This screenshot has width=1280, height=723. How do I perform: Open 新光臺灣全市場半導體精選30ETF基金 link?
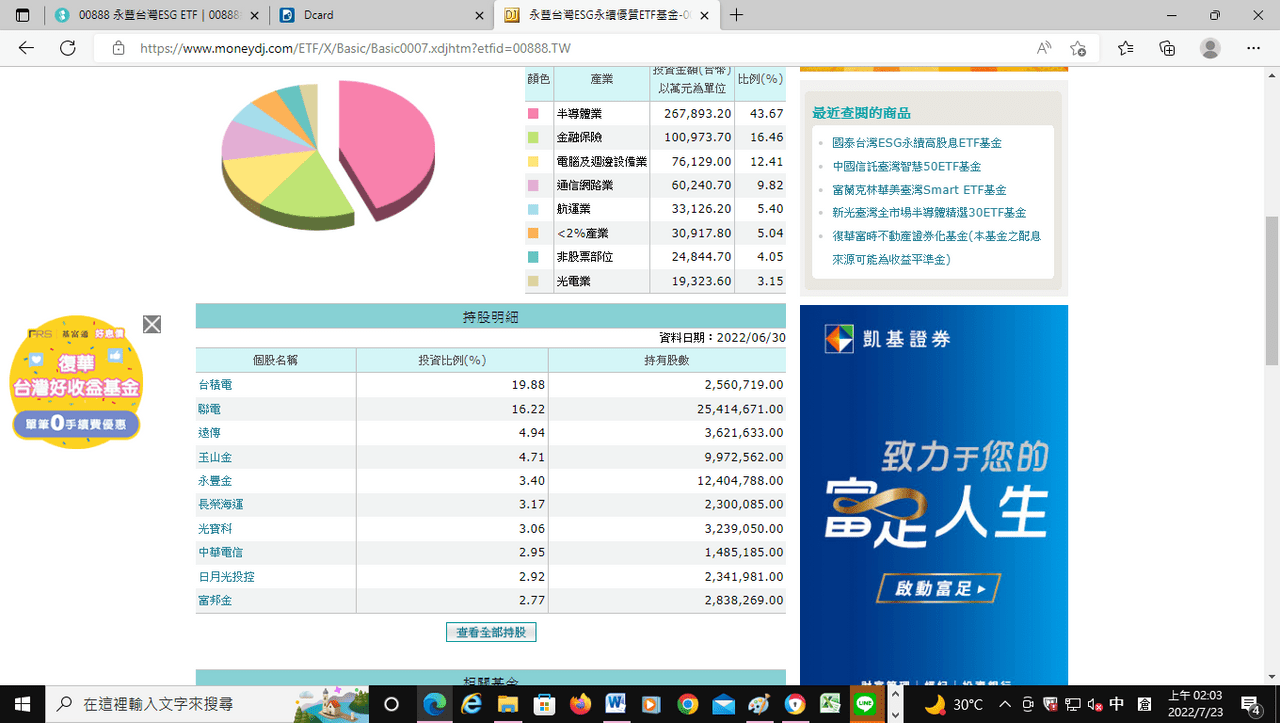(929, 212)
